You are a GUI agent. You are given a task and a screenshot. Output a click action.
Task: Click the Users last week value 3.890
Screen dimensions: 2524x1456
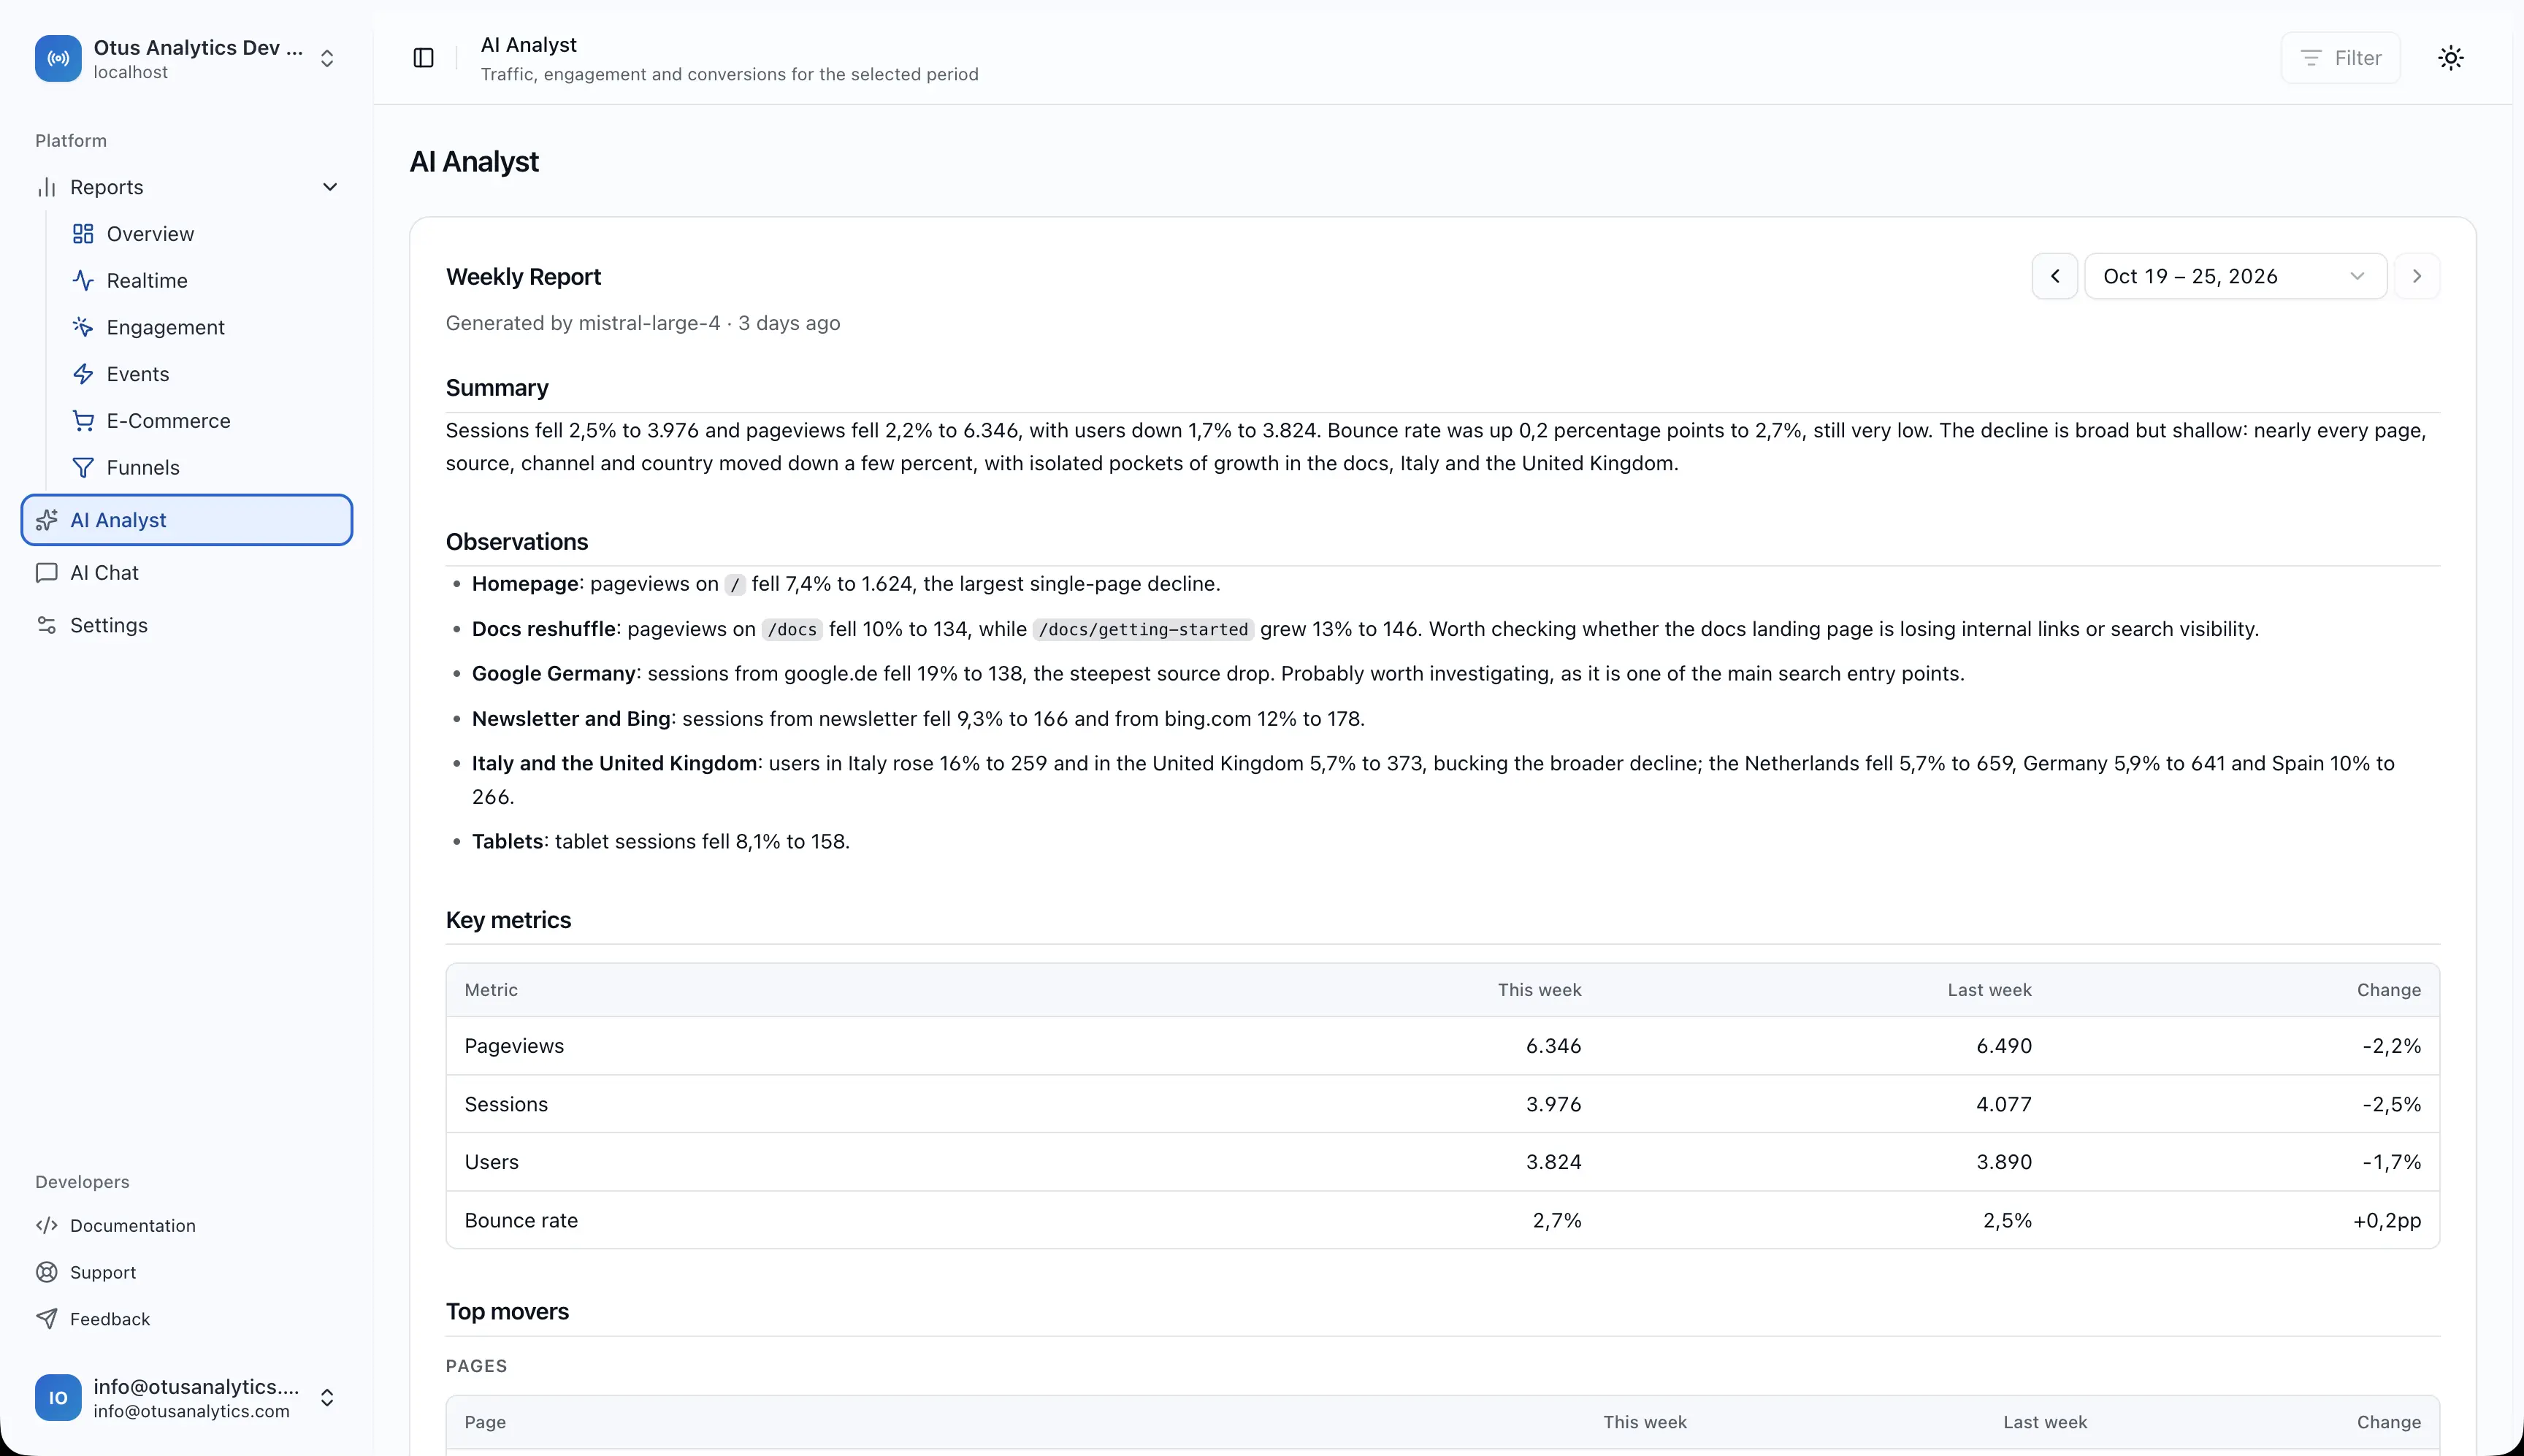(2003, 1162)
